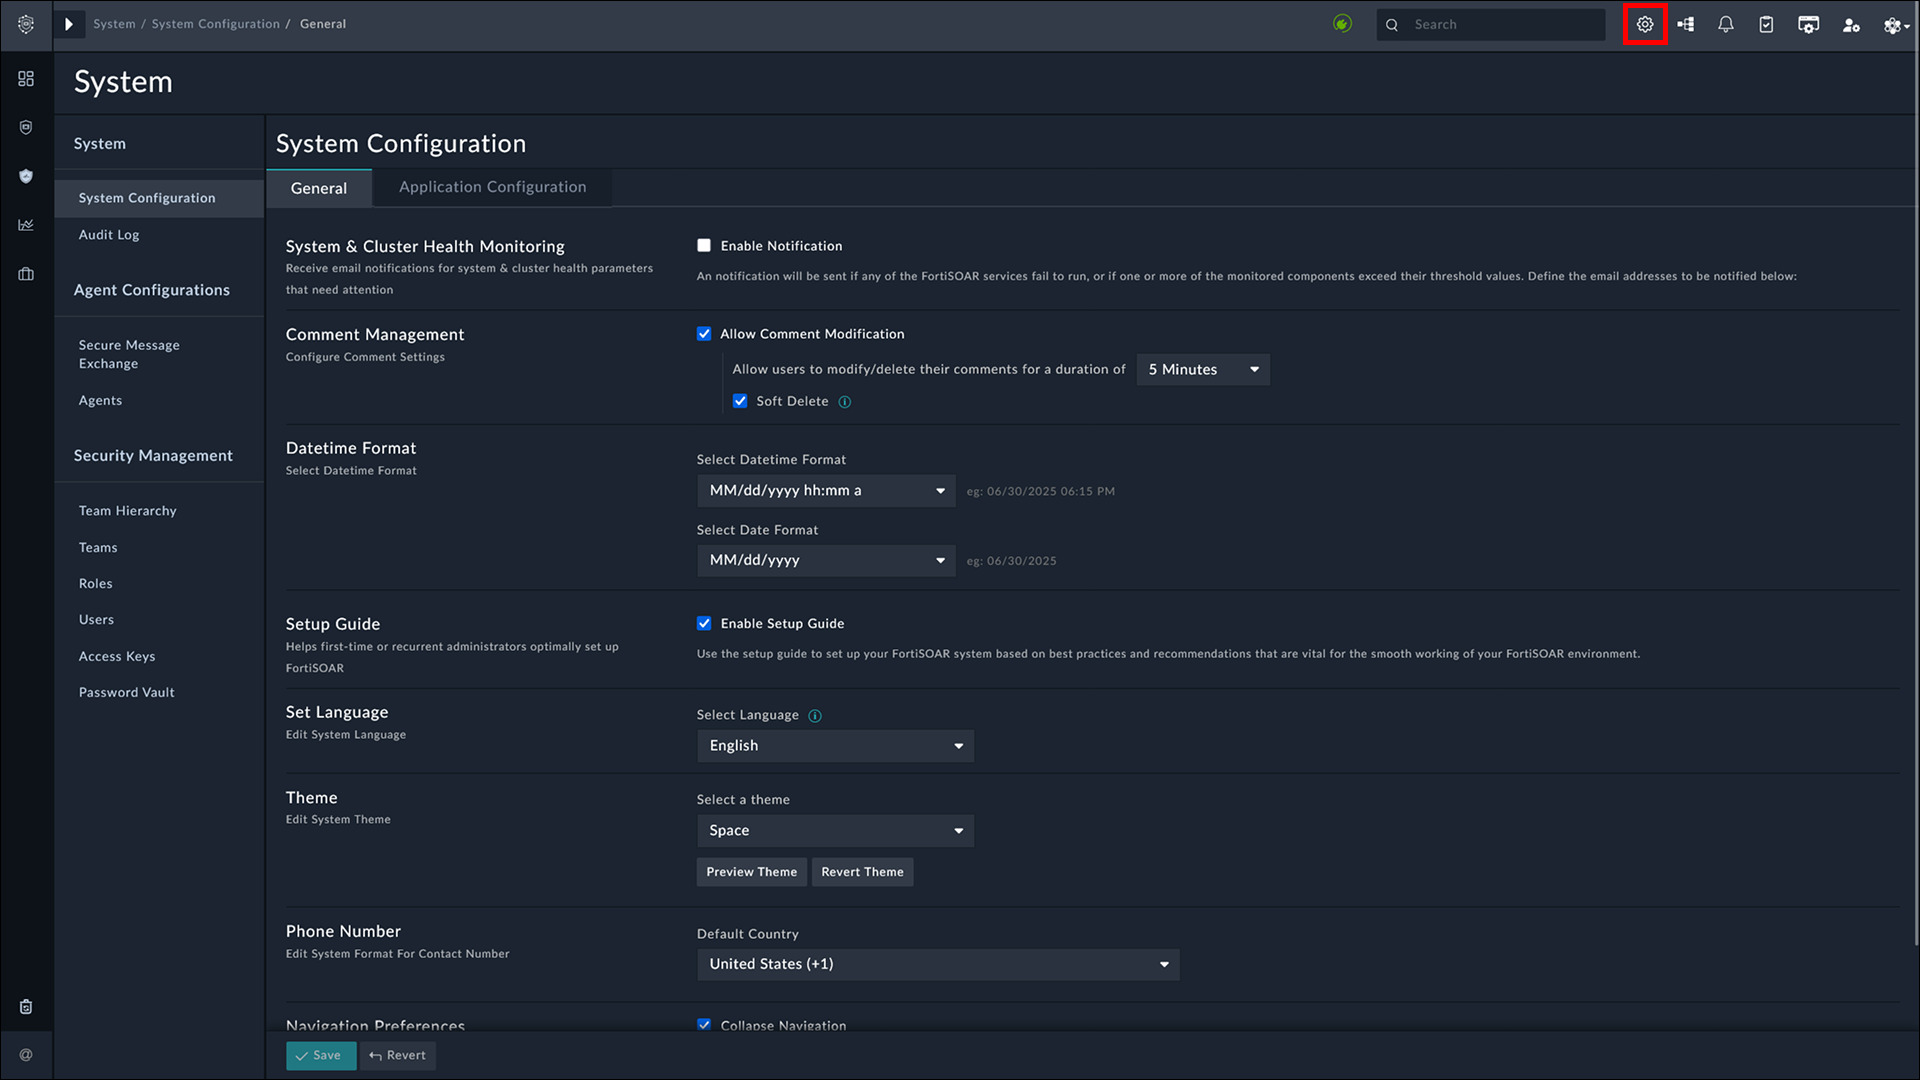This screenshot has width=1920, height=1080.
Task: Uncheck Allow Comment Modification
Action: [704, 334]
